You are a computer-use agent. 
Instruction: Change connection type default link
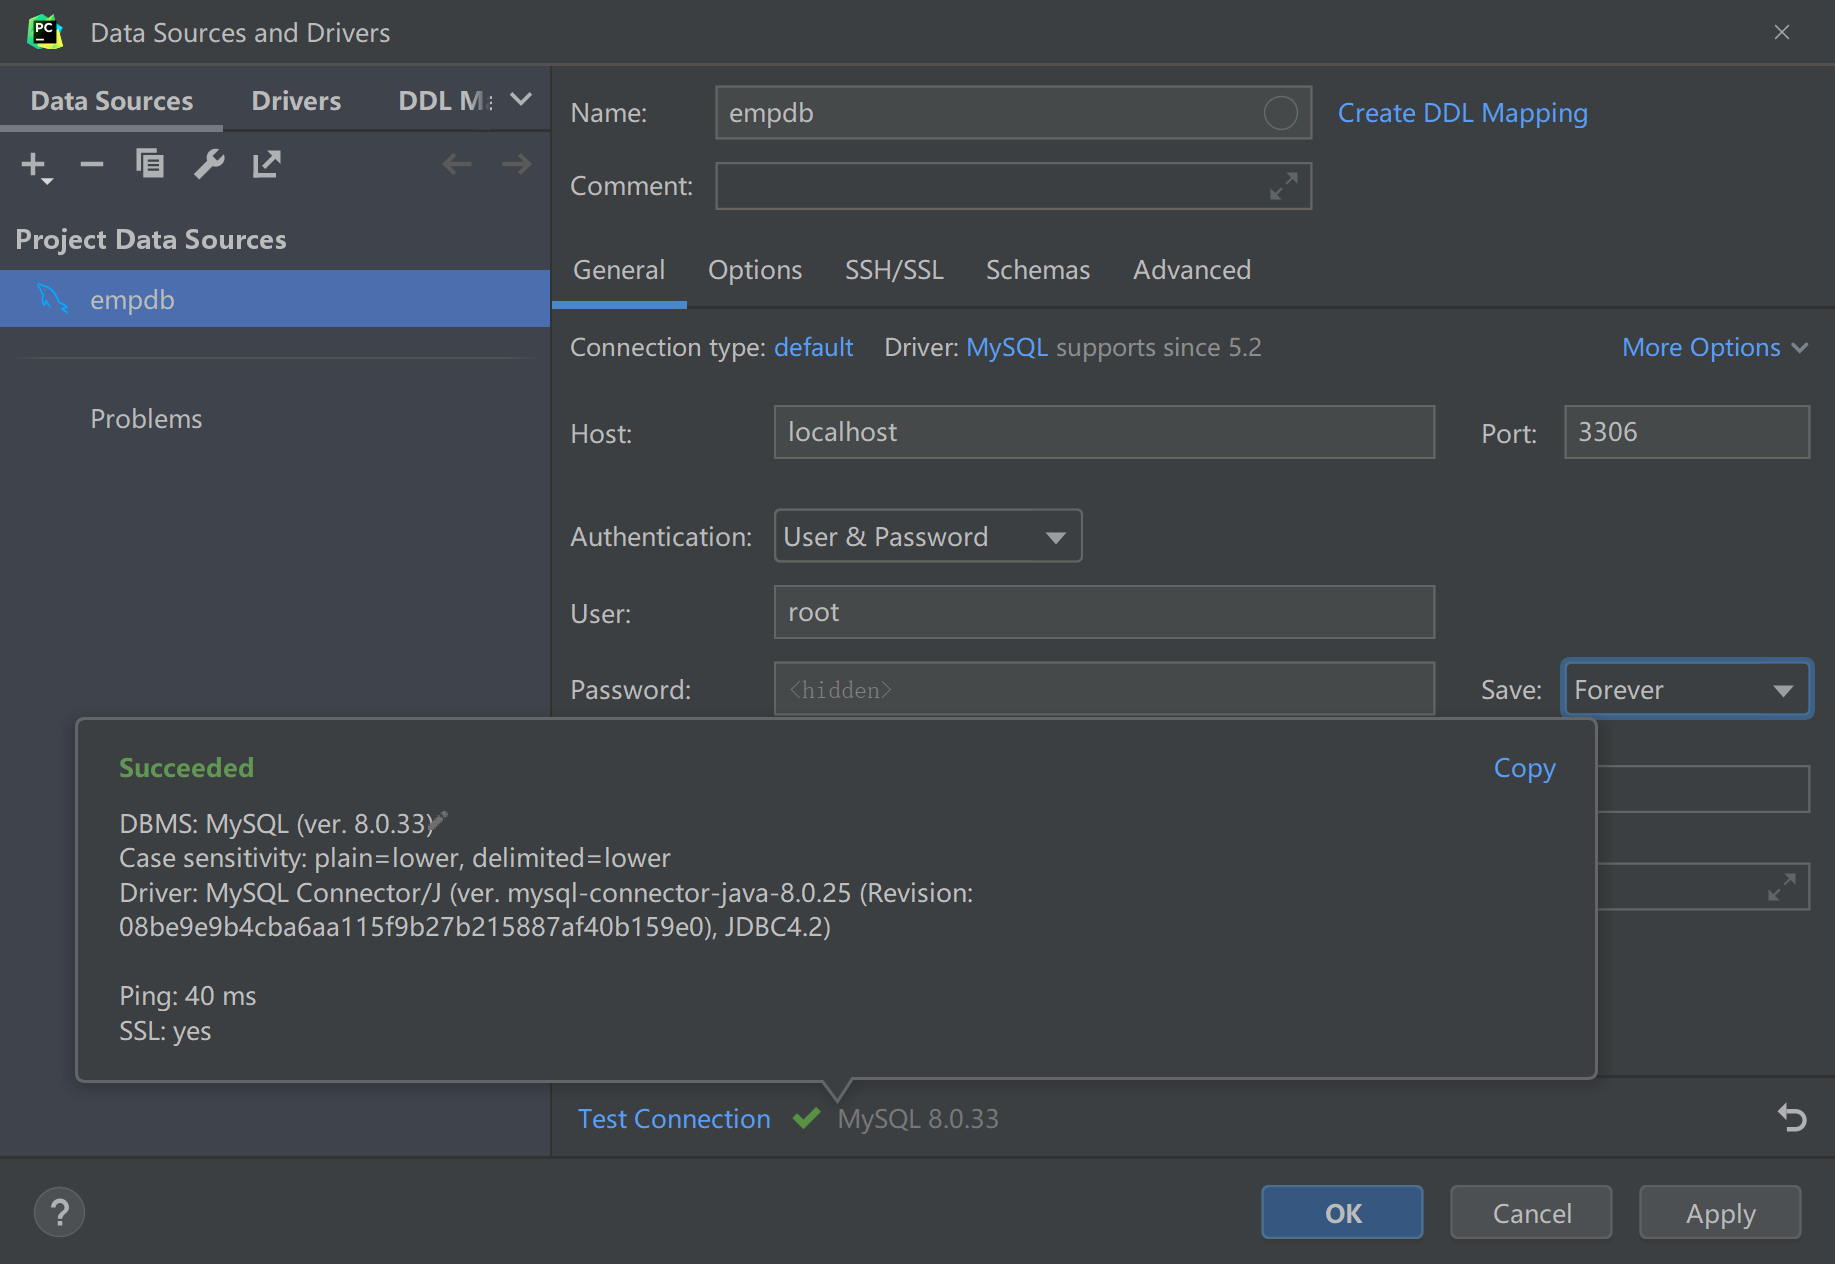pyautogui.click(x=813, y=347)
